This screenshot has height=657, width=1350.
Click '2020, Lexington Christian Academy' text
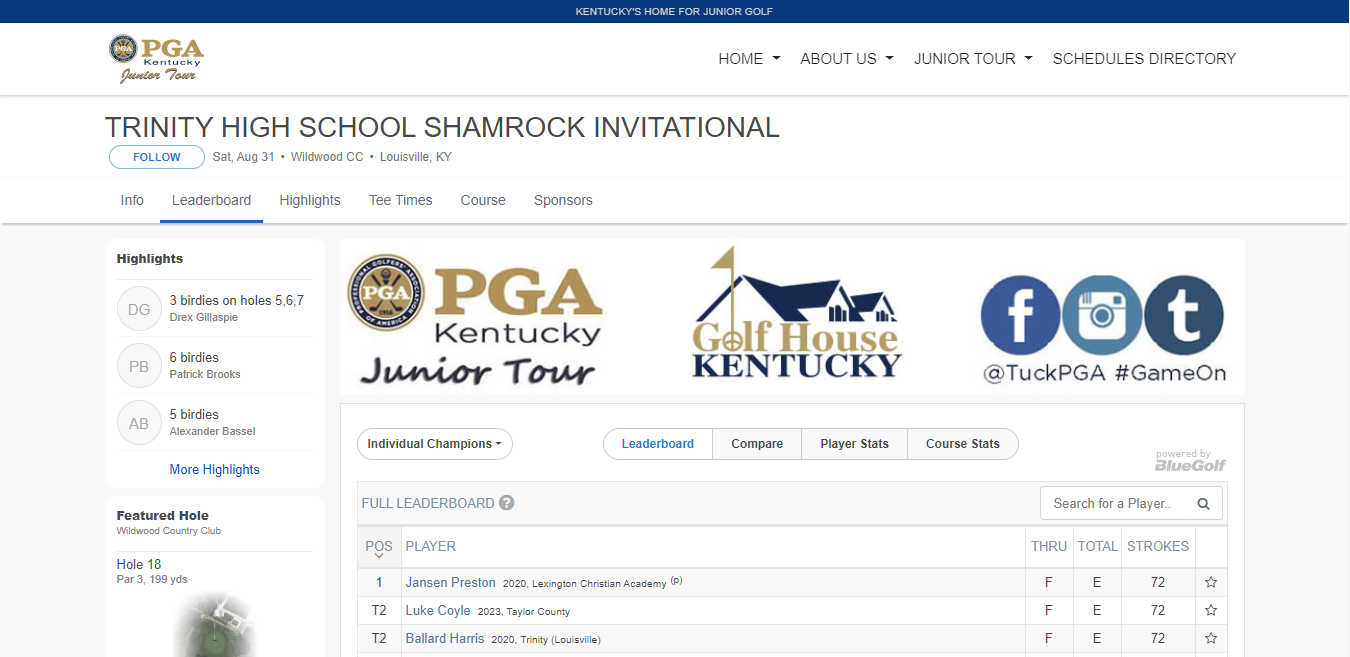[585, 583]
